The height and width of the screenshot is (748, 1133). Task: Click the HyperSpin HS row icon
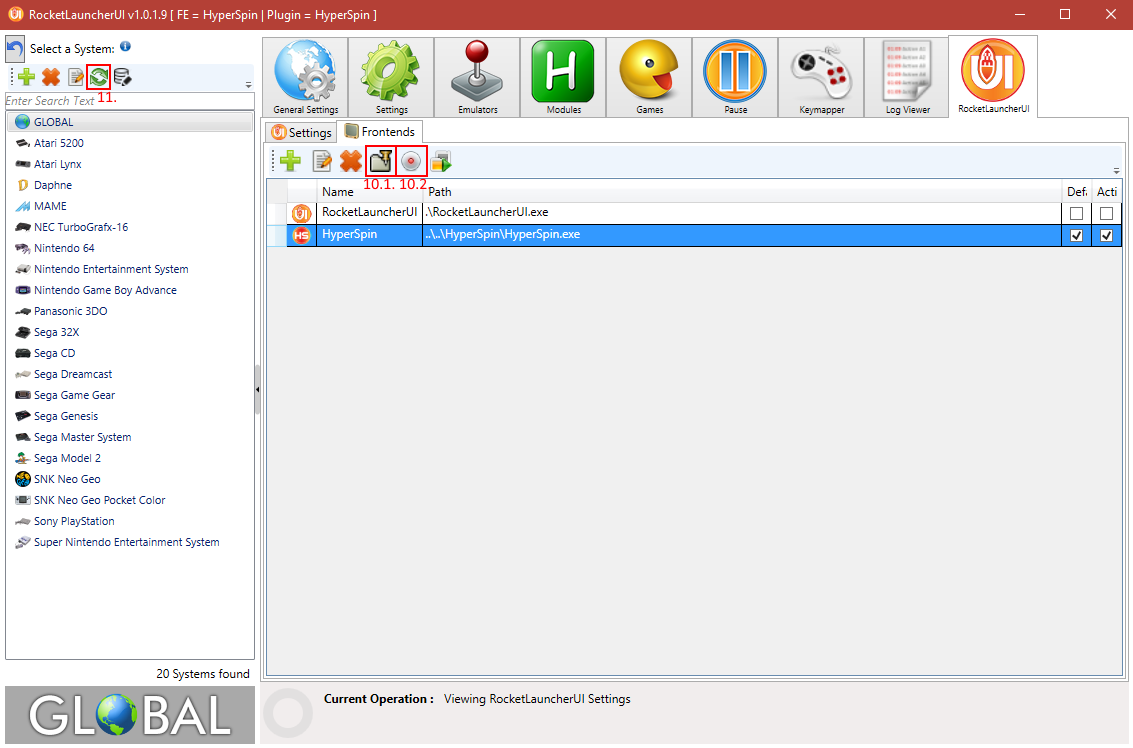tap(301, 235)
